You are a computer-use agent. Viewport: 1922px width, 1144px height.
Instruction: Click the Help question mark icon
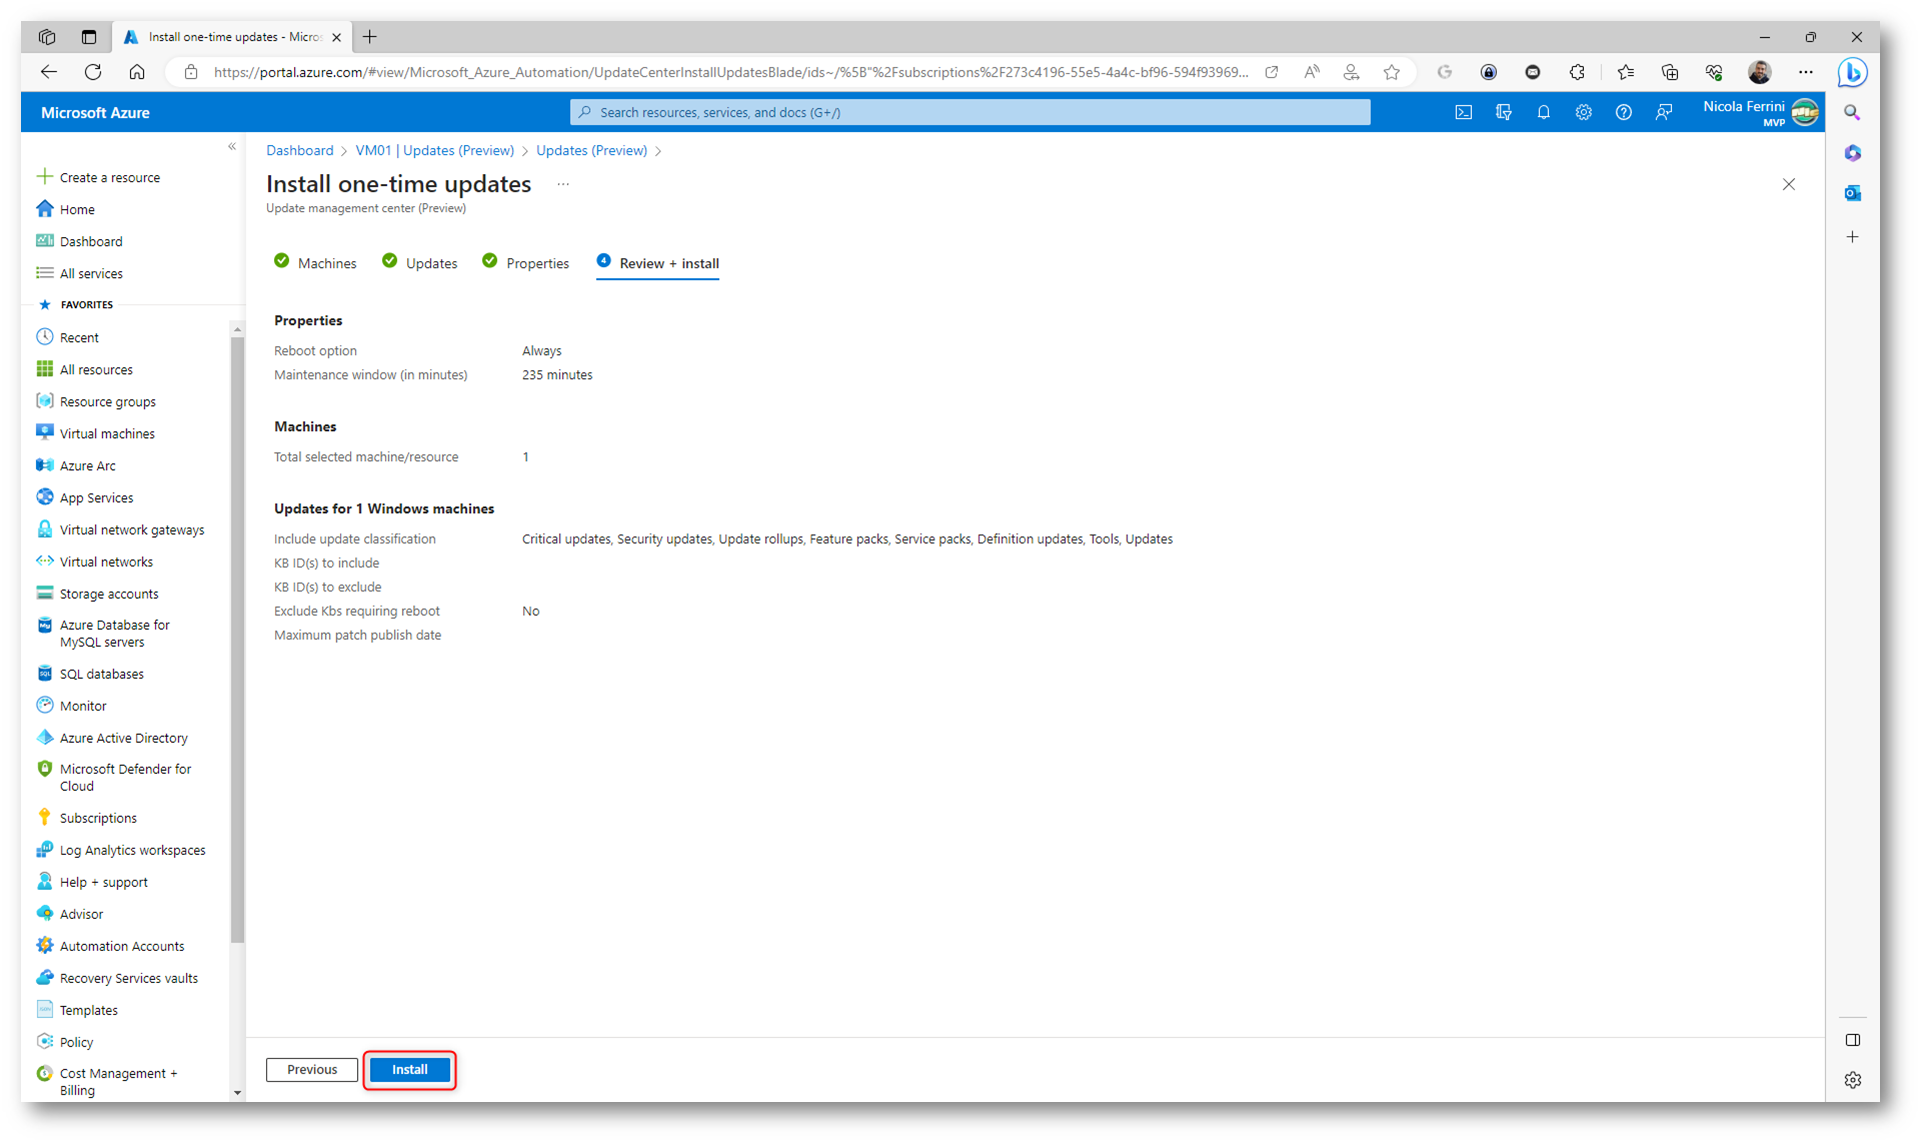(x=1623, y=113)
